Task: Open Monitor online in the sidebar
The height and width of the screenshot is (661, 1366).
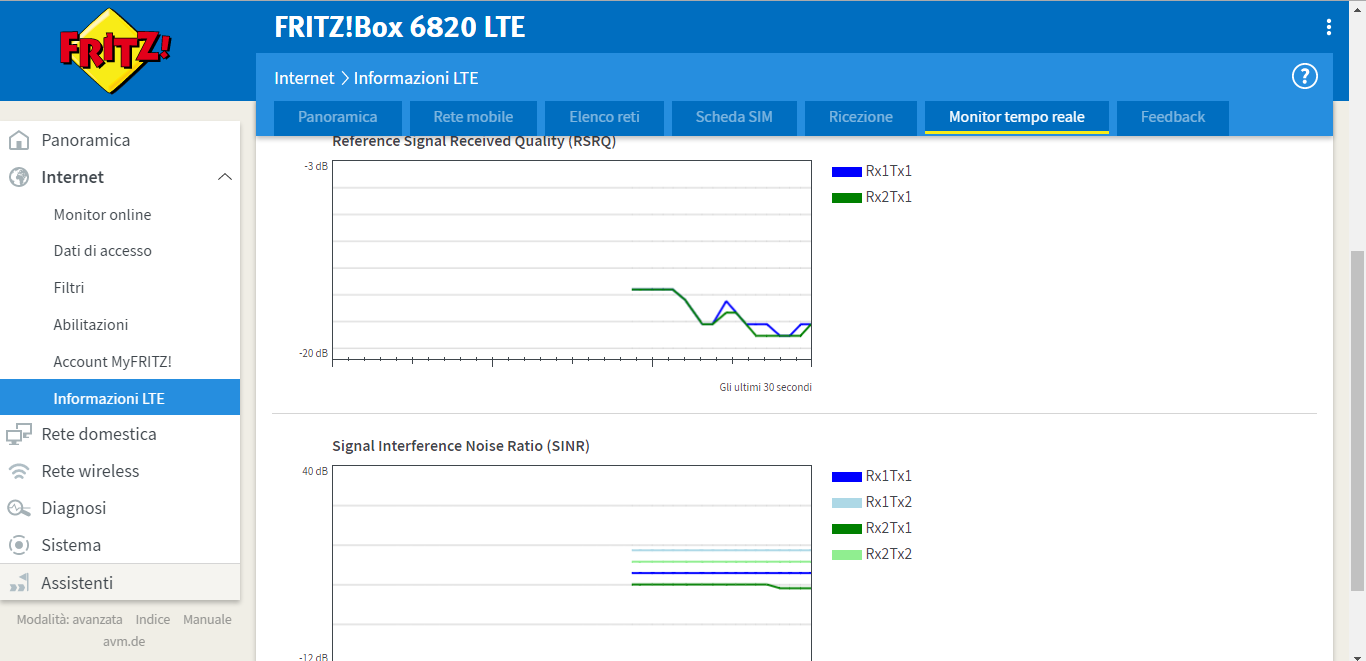Action: point(102,214)
